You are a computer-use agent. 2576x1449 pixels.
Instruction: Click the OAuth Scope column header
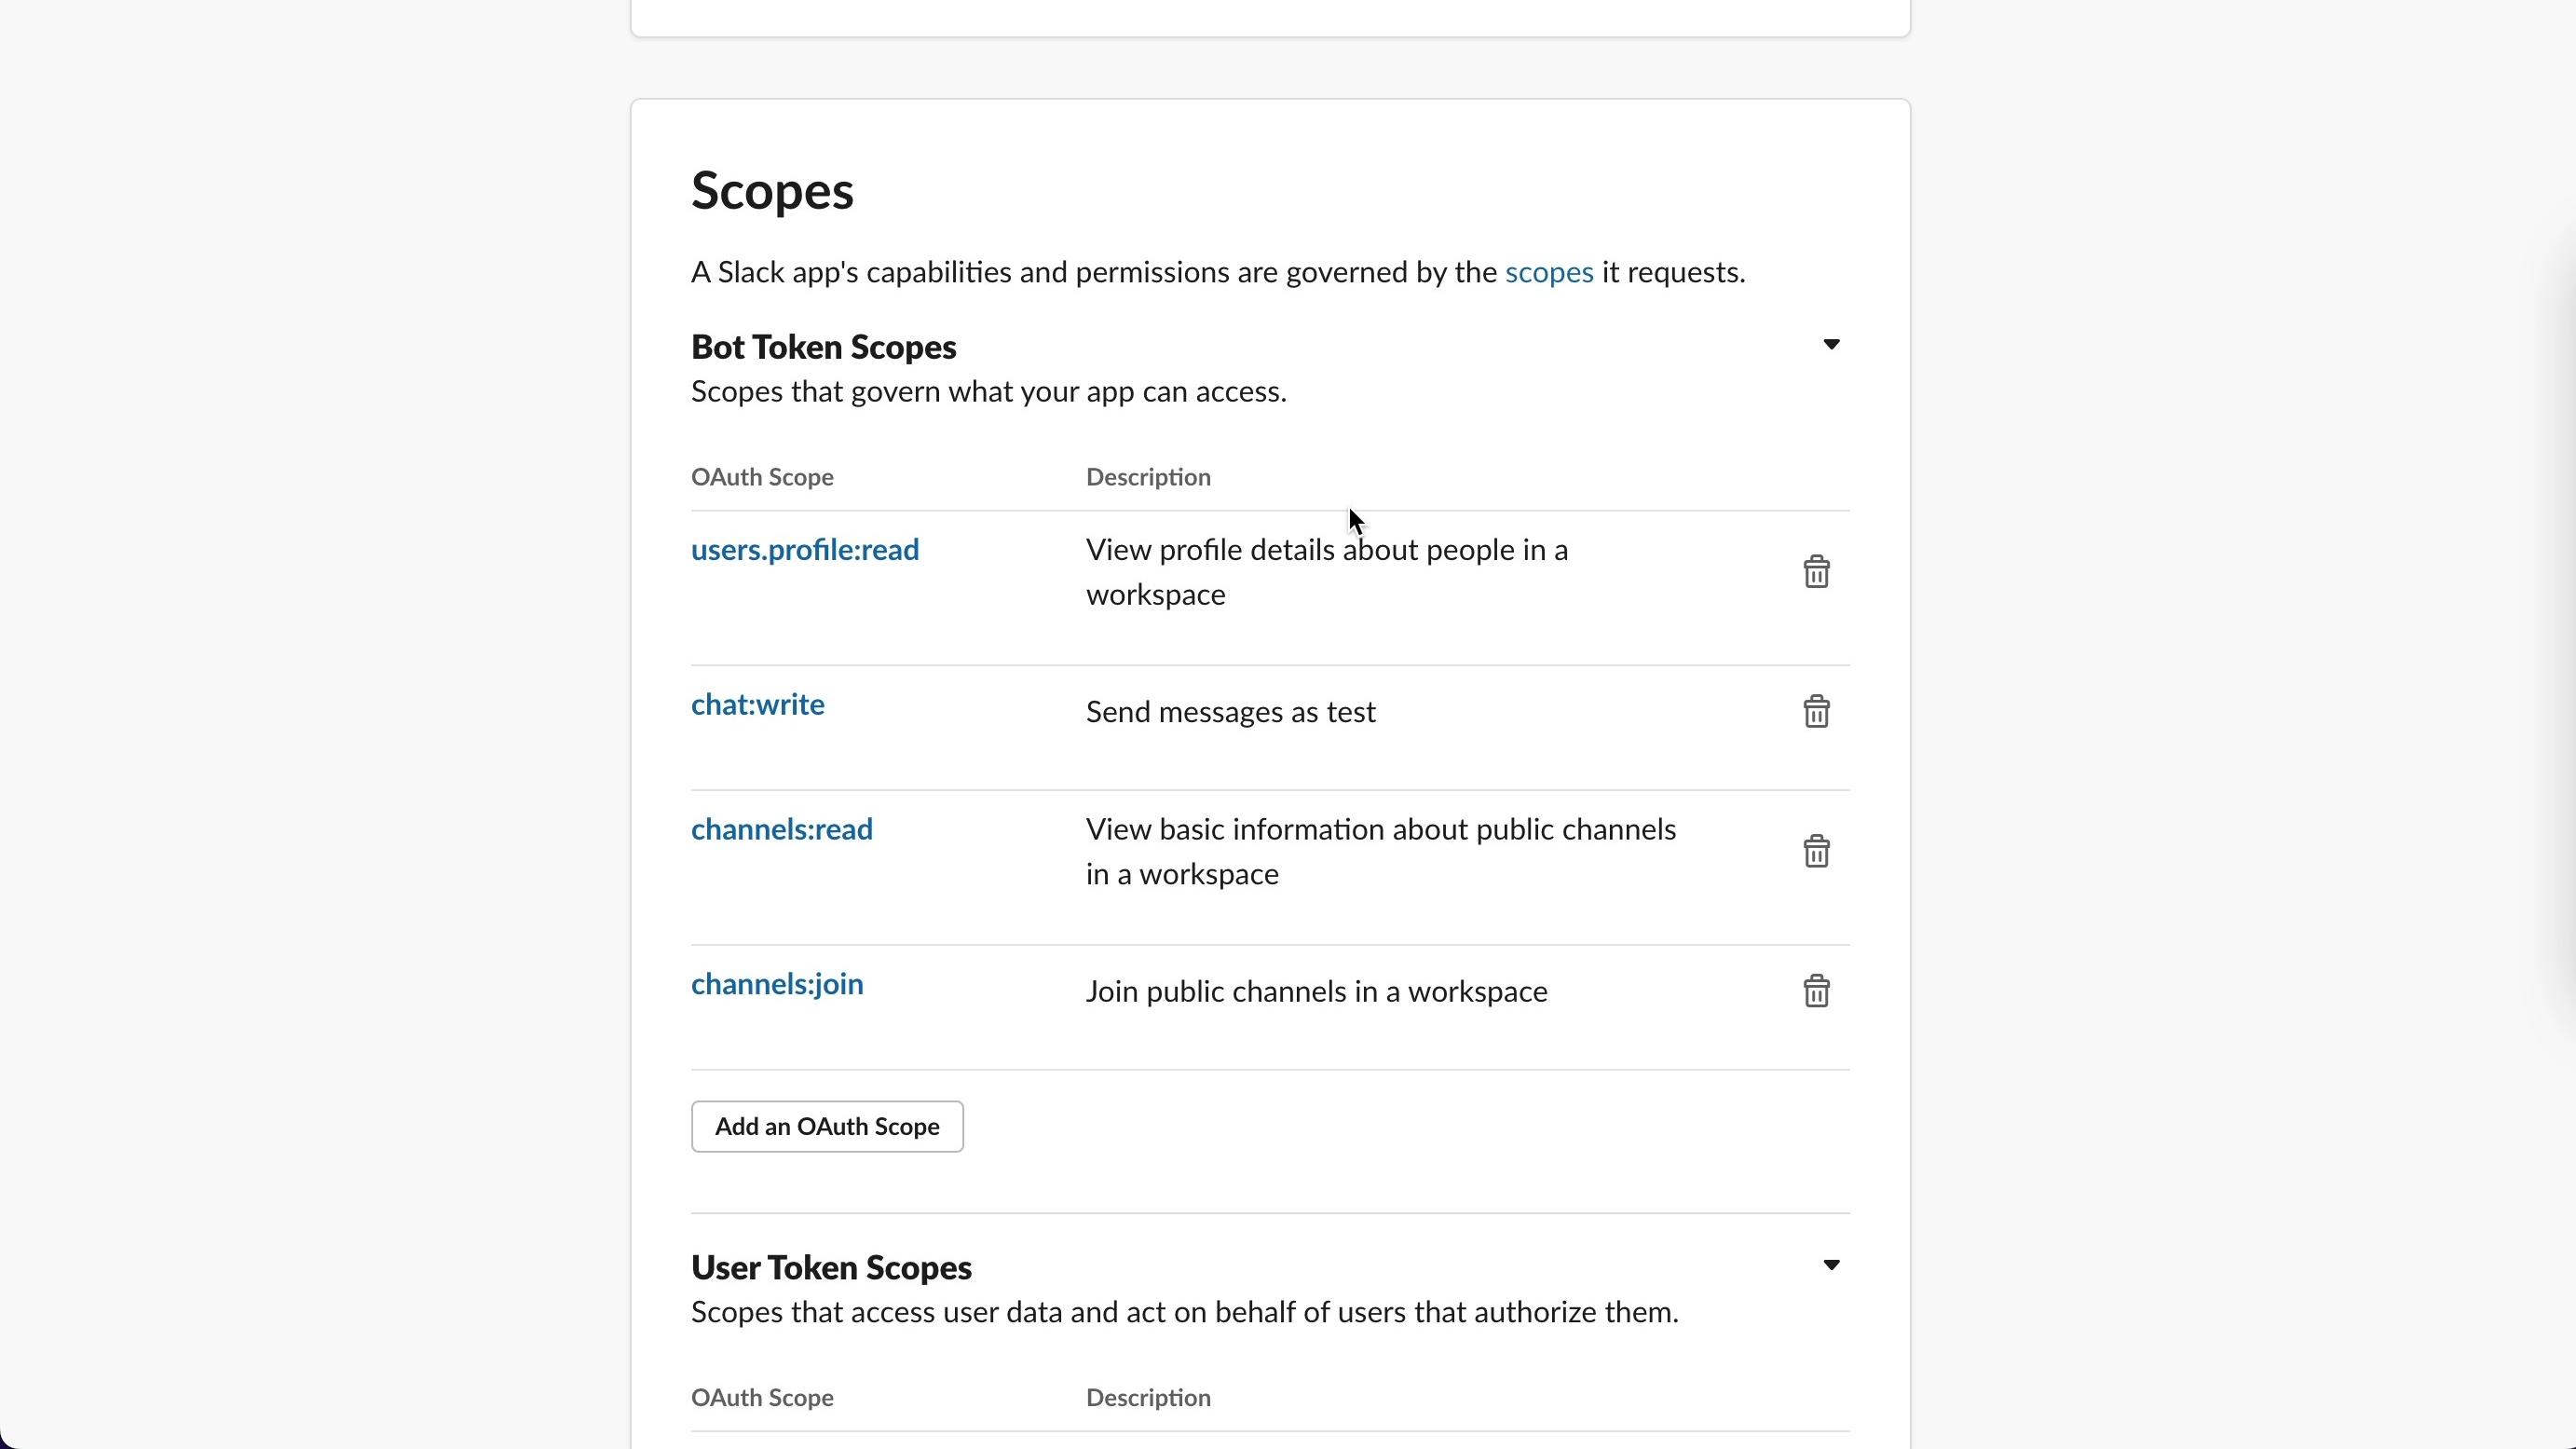[x=761, y=478]
